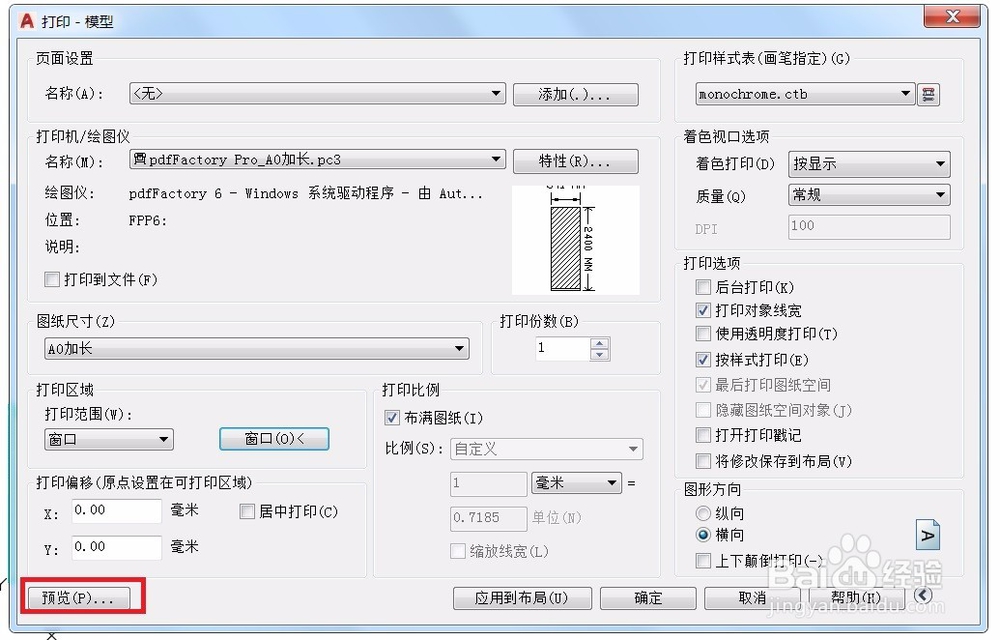The width and height of the screenshot is (1000, 640).
Task: Open the page setup name dropdown
Action: point(317,94)
